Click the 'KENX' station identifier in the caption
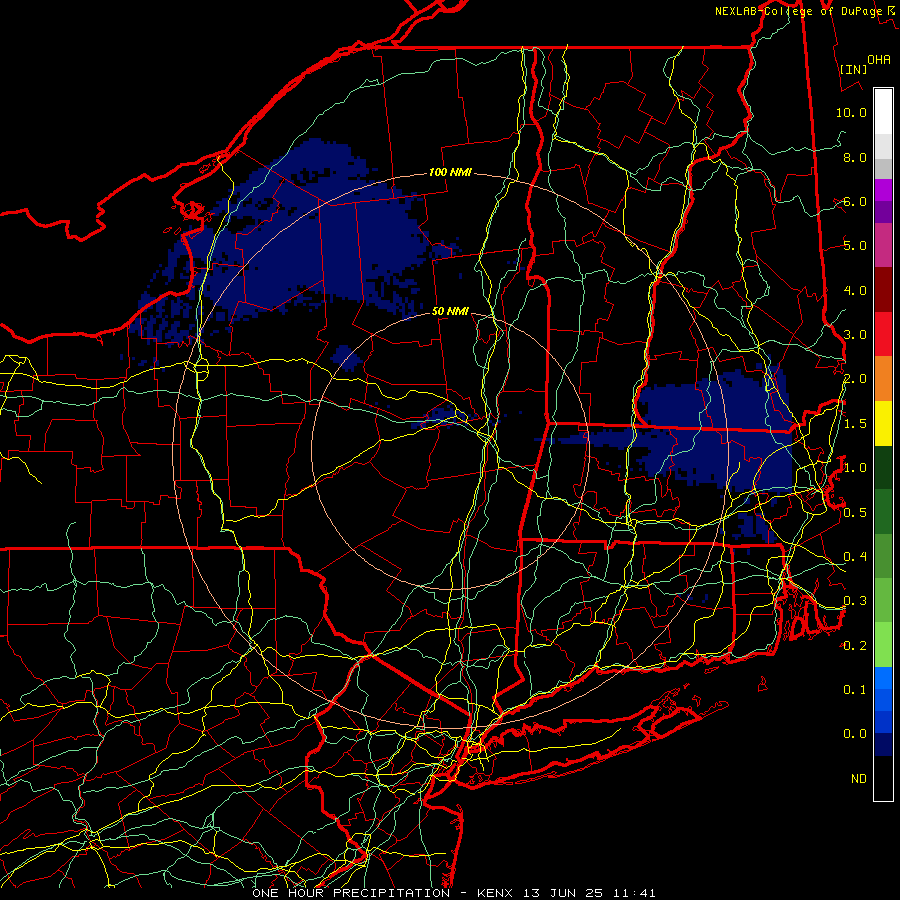The image size is (900, 900). pyautogui.click(x=497, y=893)
